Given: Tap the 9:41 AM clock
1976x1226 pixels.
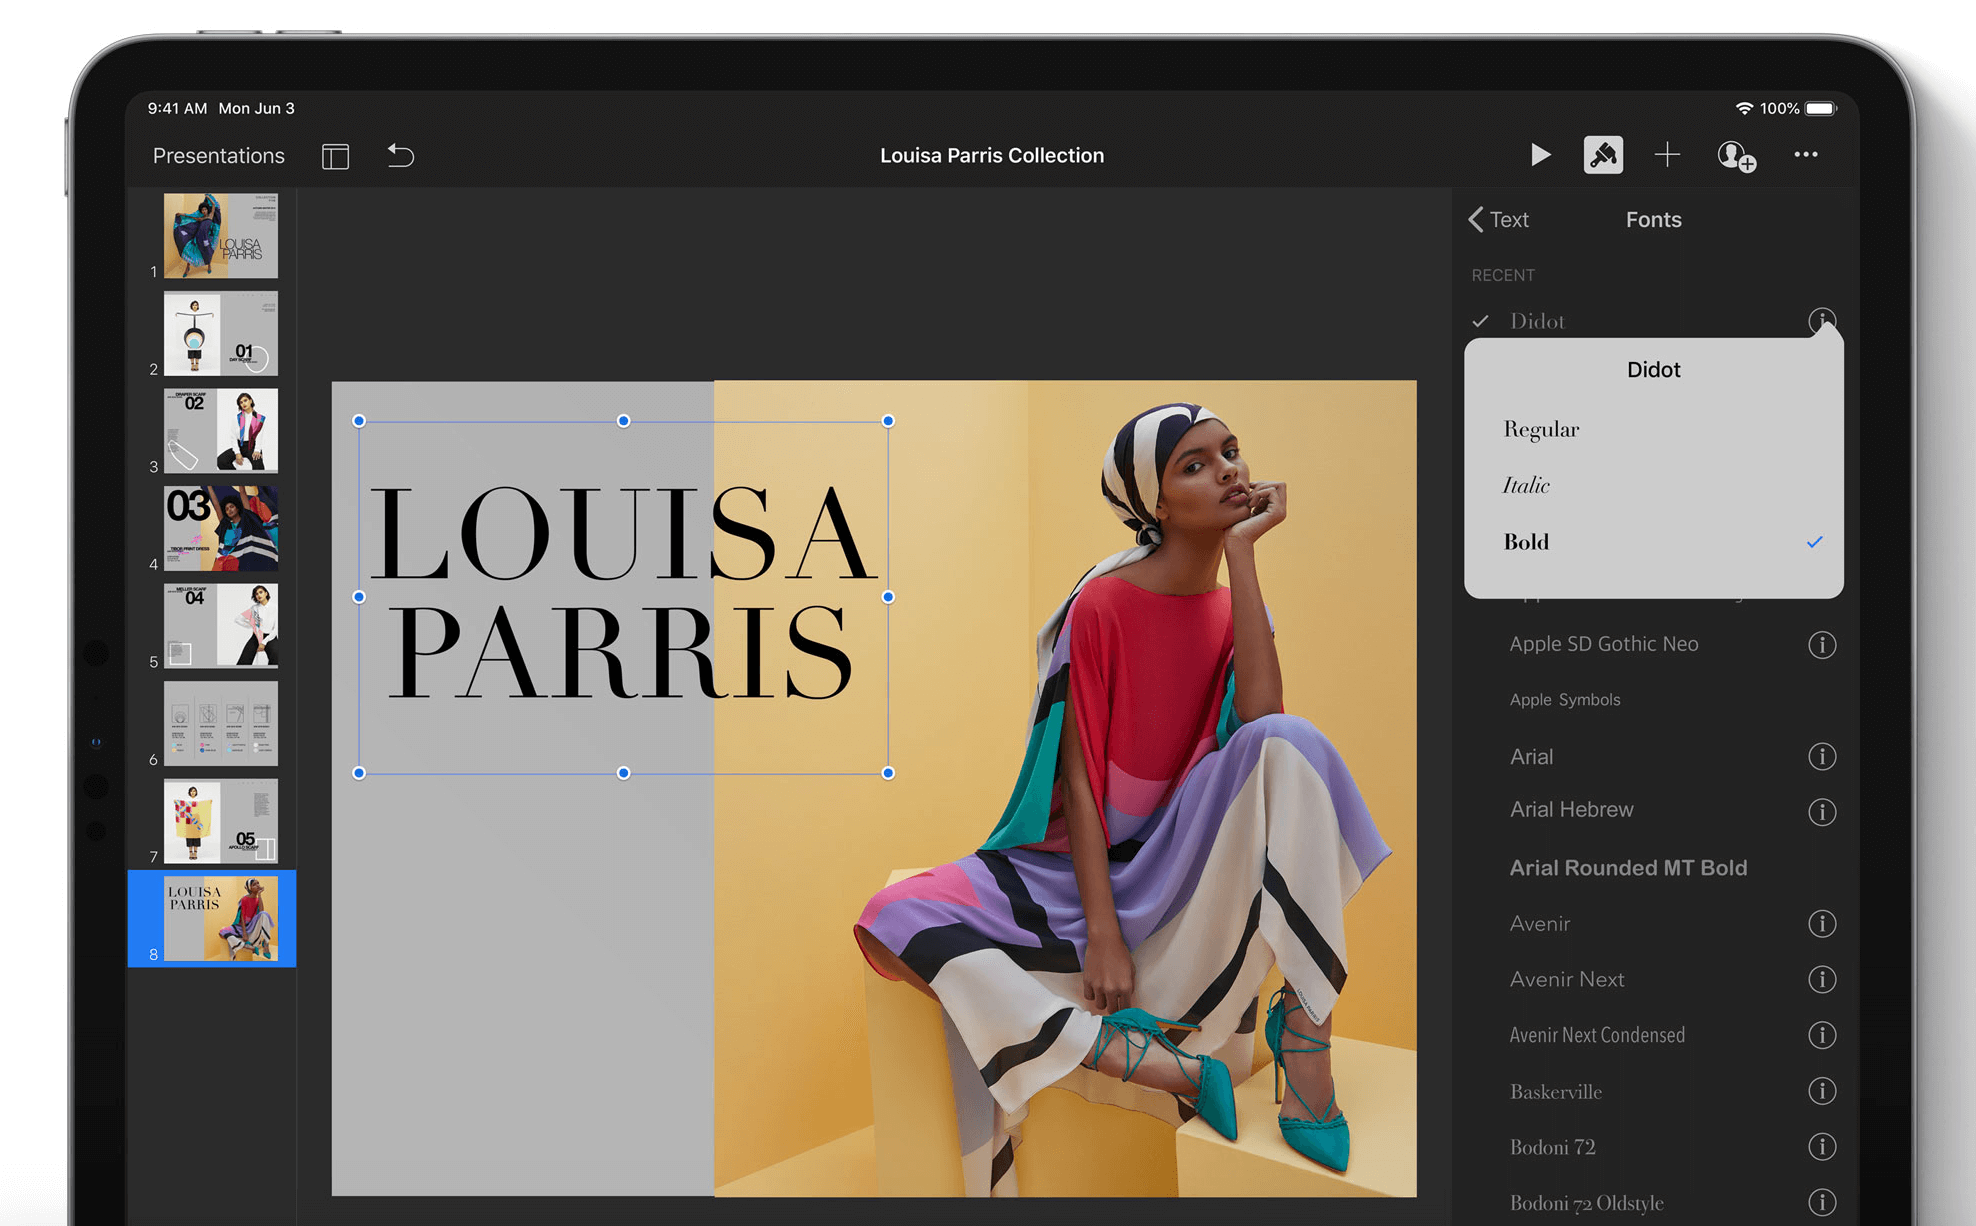Looking at the screenshot, I should click(177, 108).
